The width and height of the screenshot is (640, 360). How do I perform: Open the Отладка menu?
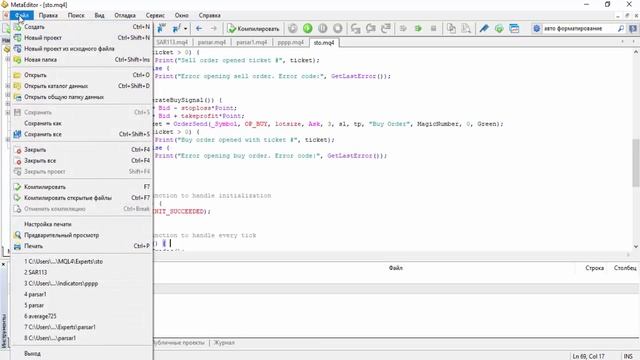tap(125, 16)
